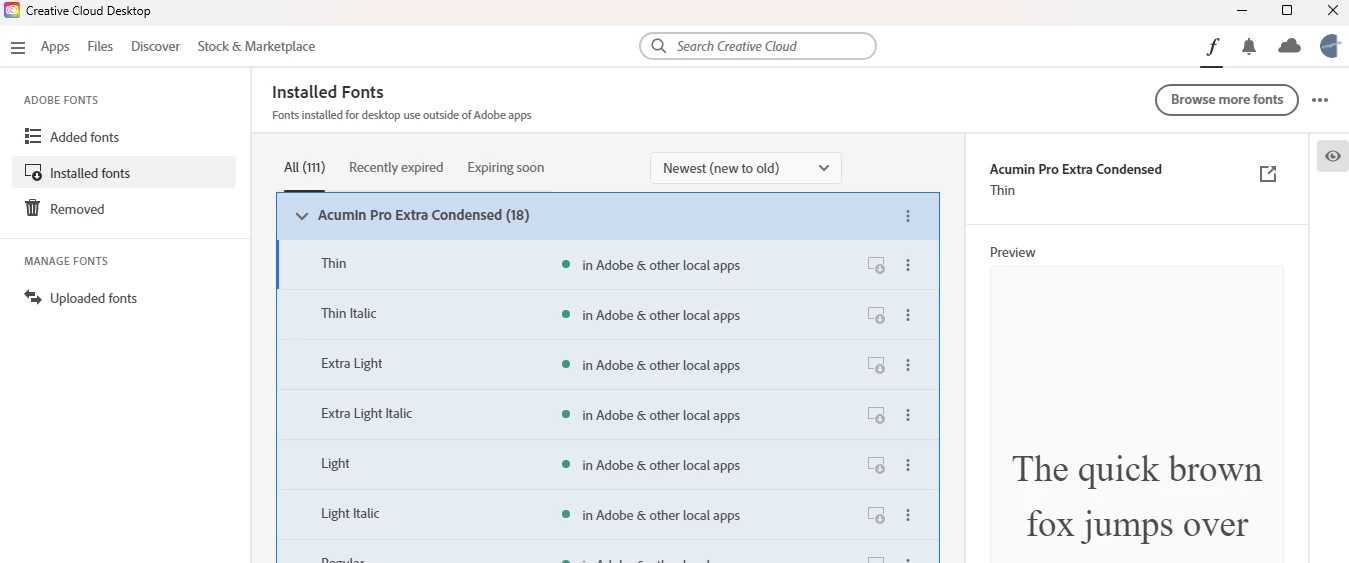Open family options for Acumin Pro Extra Condensed
1349x563 pixels.
tap(908, 216)
